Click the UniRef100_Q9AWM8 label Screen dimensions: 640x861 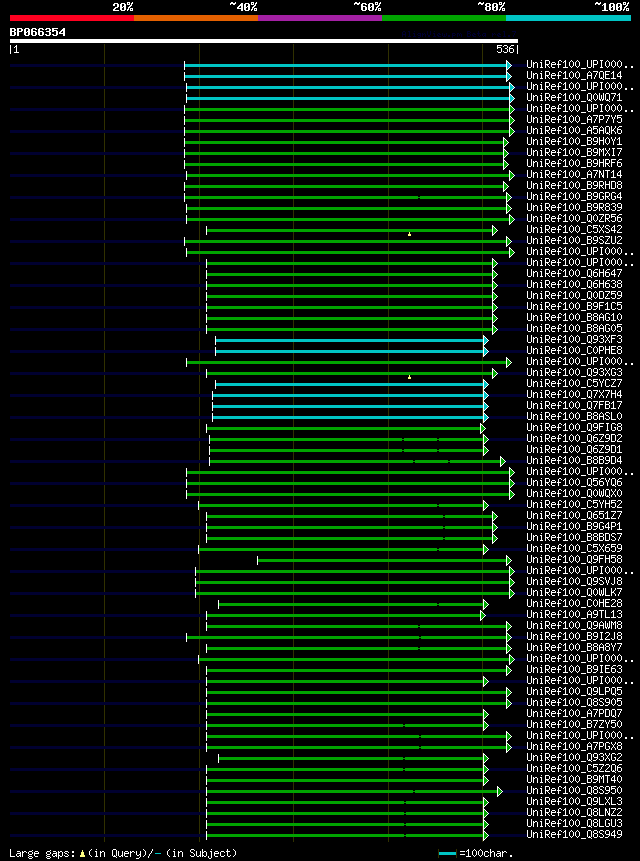[574, 625]
